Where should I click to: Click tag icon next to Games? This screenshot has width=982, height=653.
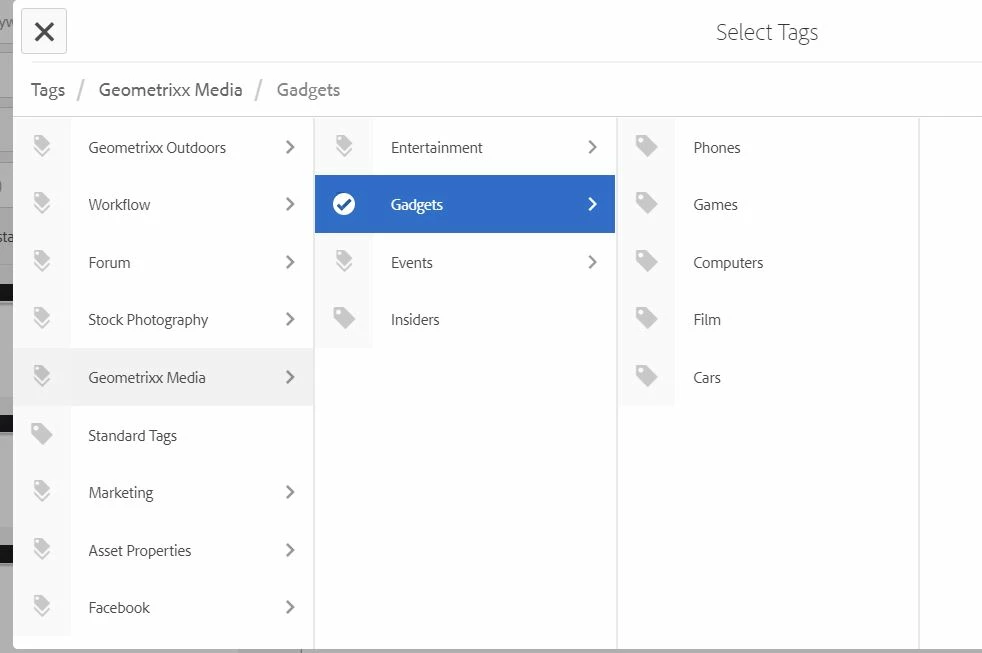(x=646, y=203)
